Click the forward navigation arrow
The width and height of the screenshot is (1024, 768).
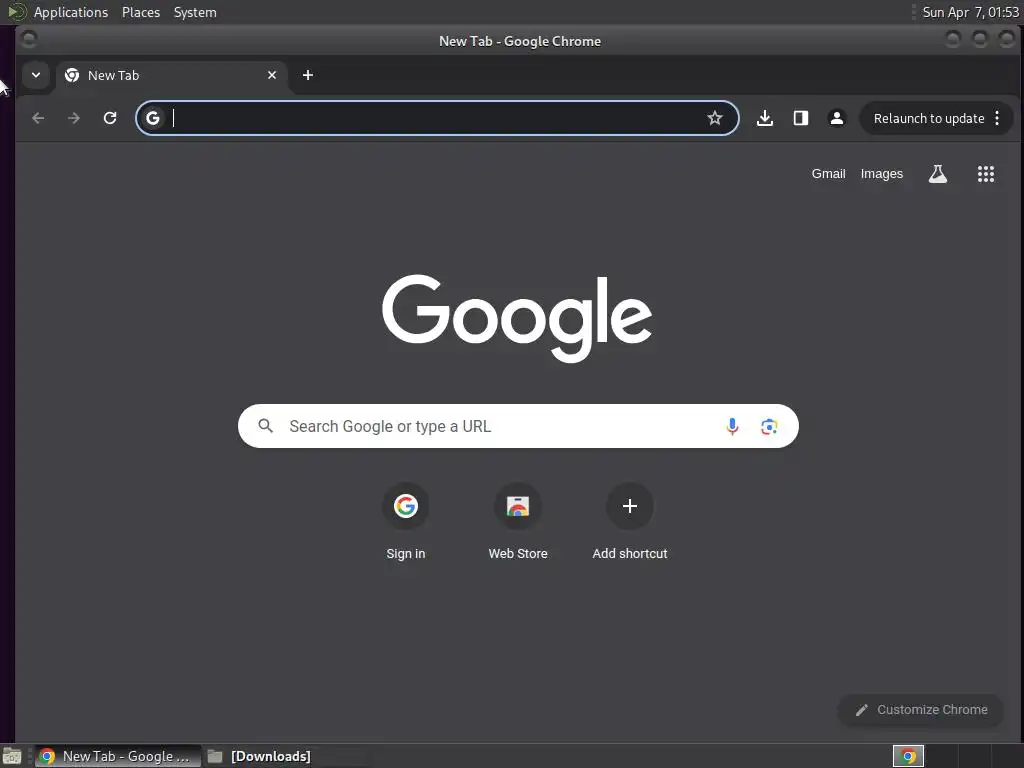click(74, 118)
